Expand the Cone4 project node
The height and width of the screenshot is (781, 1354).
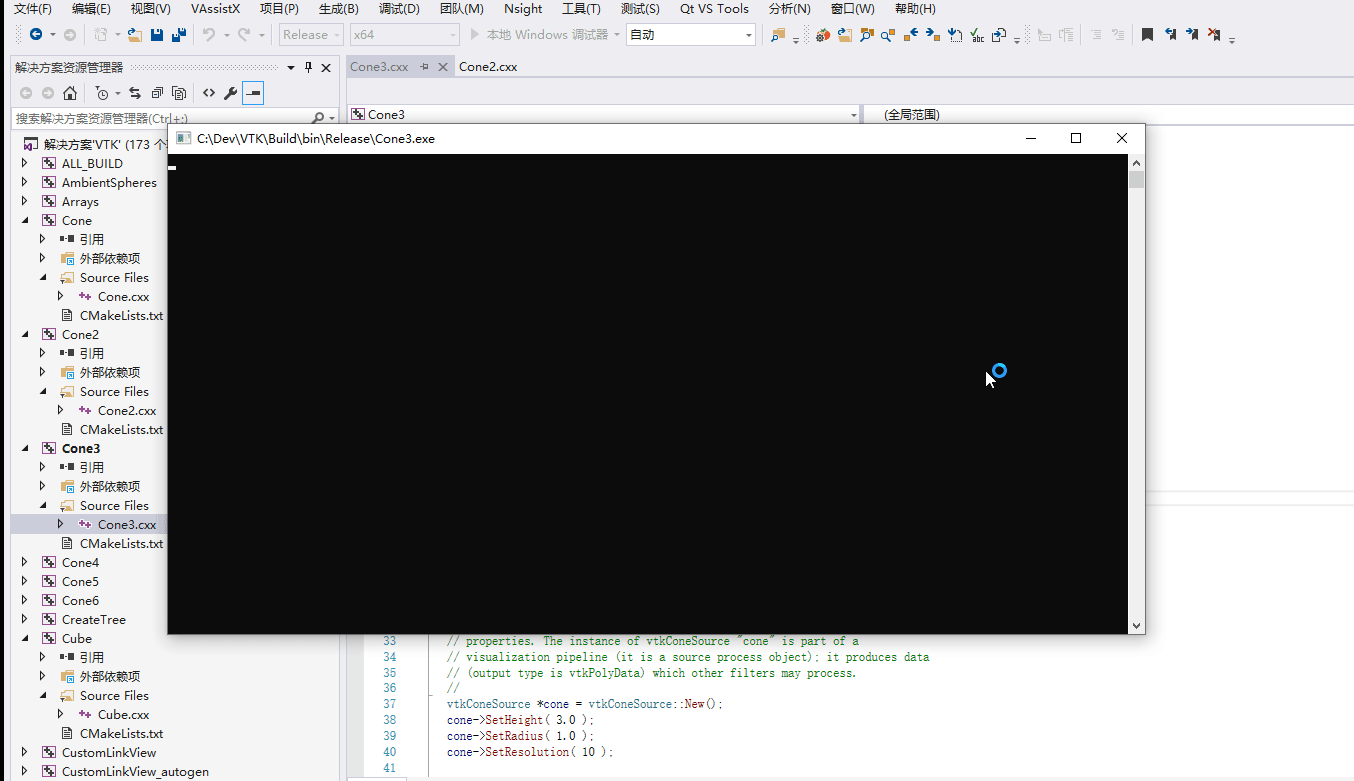click(24, 562)
